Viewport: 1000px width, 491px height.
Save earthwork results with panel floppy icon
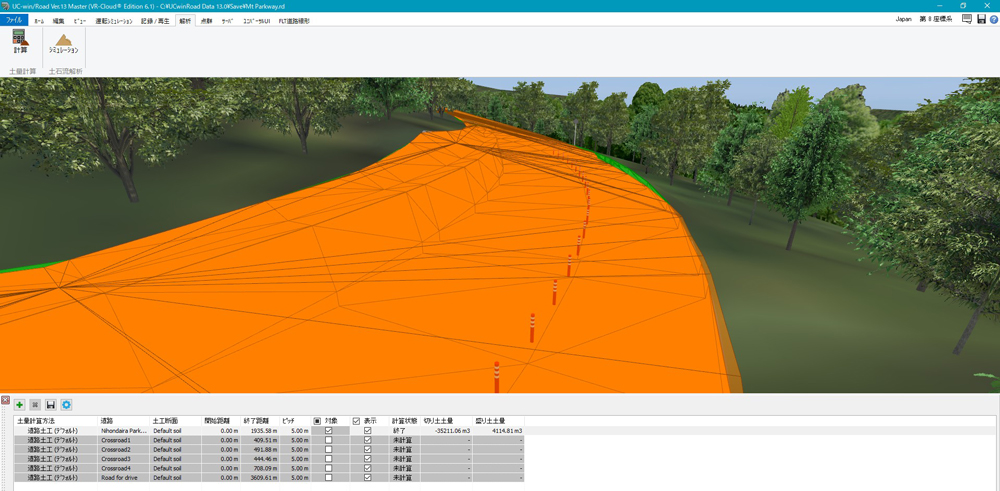[51, 405]
